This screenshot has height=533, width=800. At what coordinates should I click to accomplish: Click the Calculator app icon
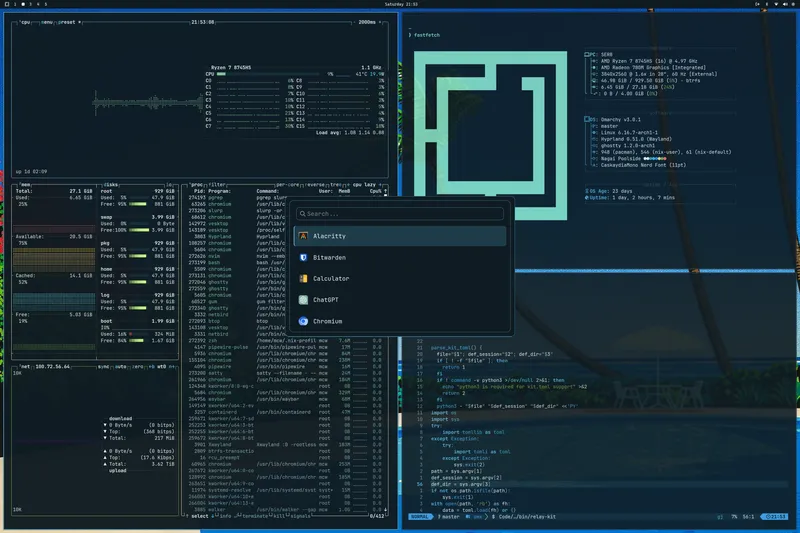pos(303,278)
